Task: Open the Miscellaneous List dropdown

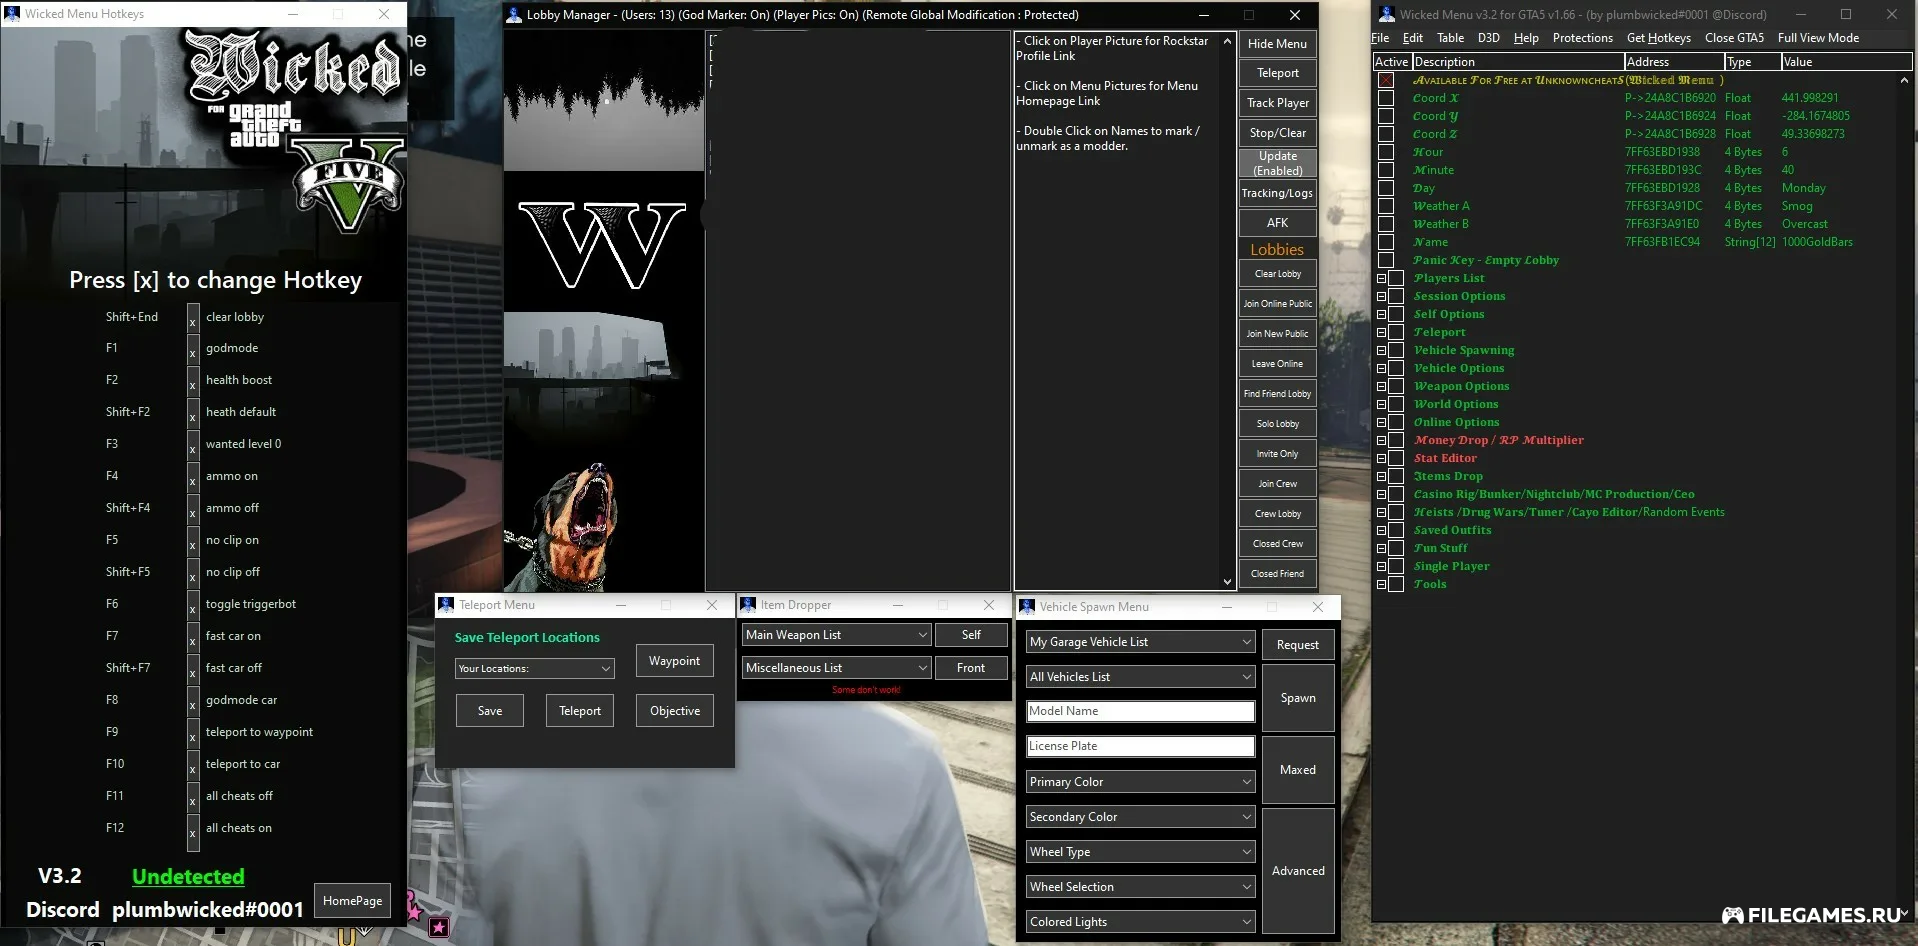Action: tap(836, 668)
